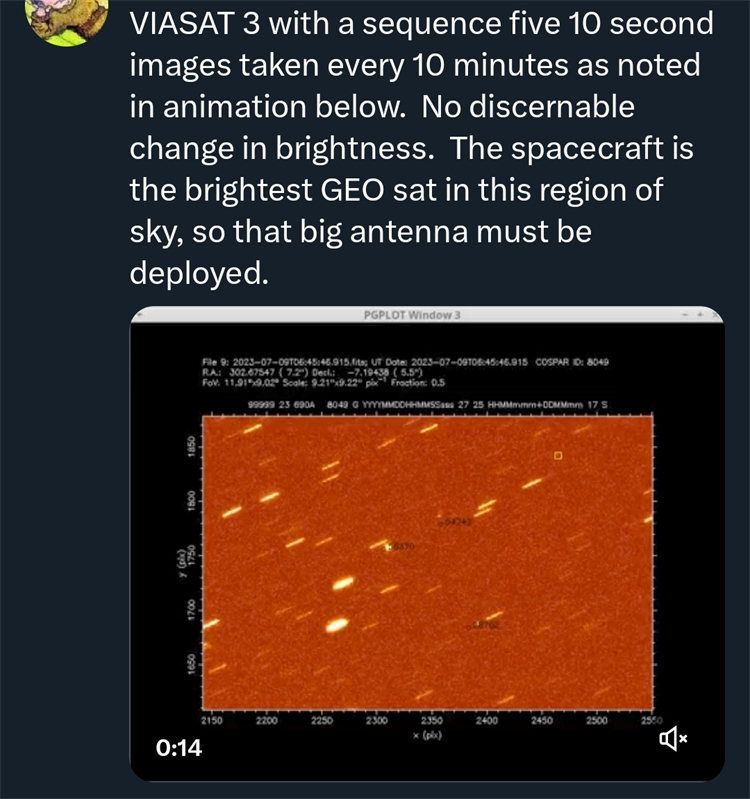Unmute the video with the speaker icon
This screenshot has height=799, width=750.
pos(673,738)
